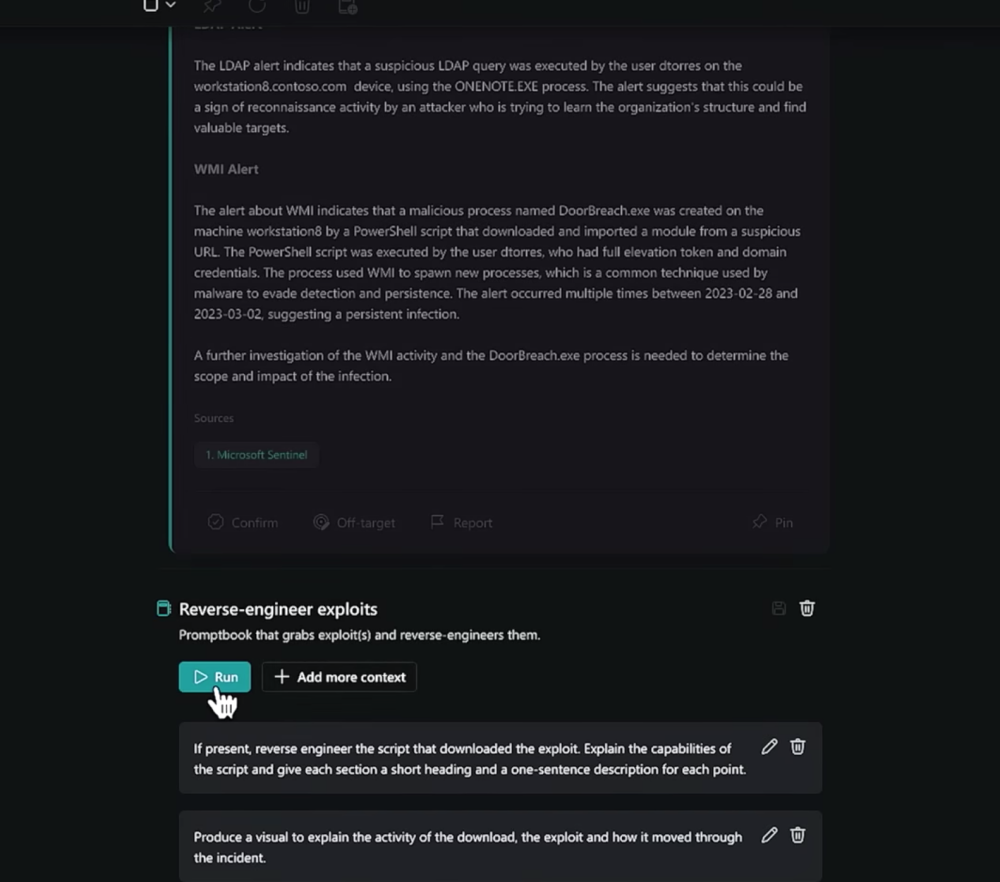
Task: Edit the reverse engineer script prompt
Action: pos(769,747)
